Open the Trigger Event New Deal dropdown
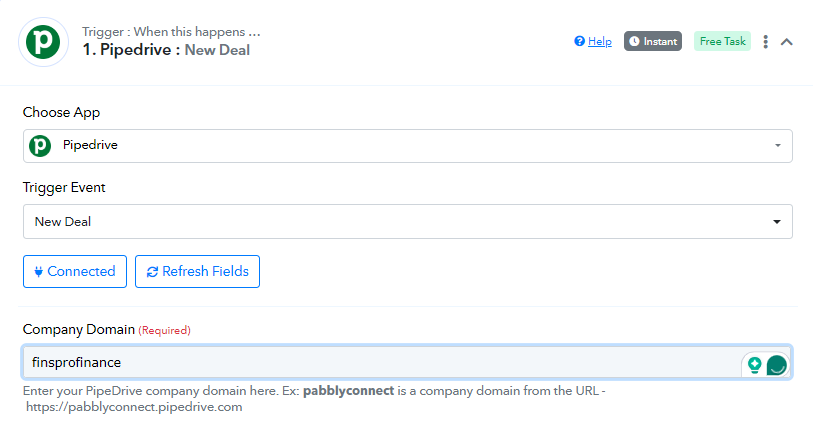Viewport: 813px width, 429px height. 408,222
